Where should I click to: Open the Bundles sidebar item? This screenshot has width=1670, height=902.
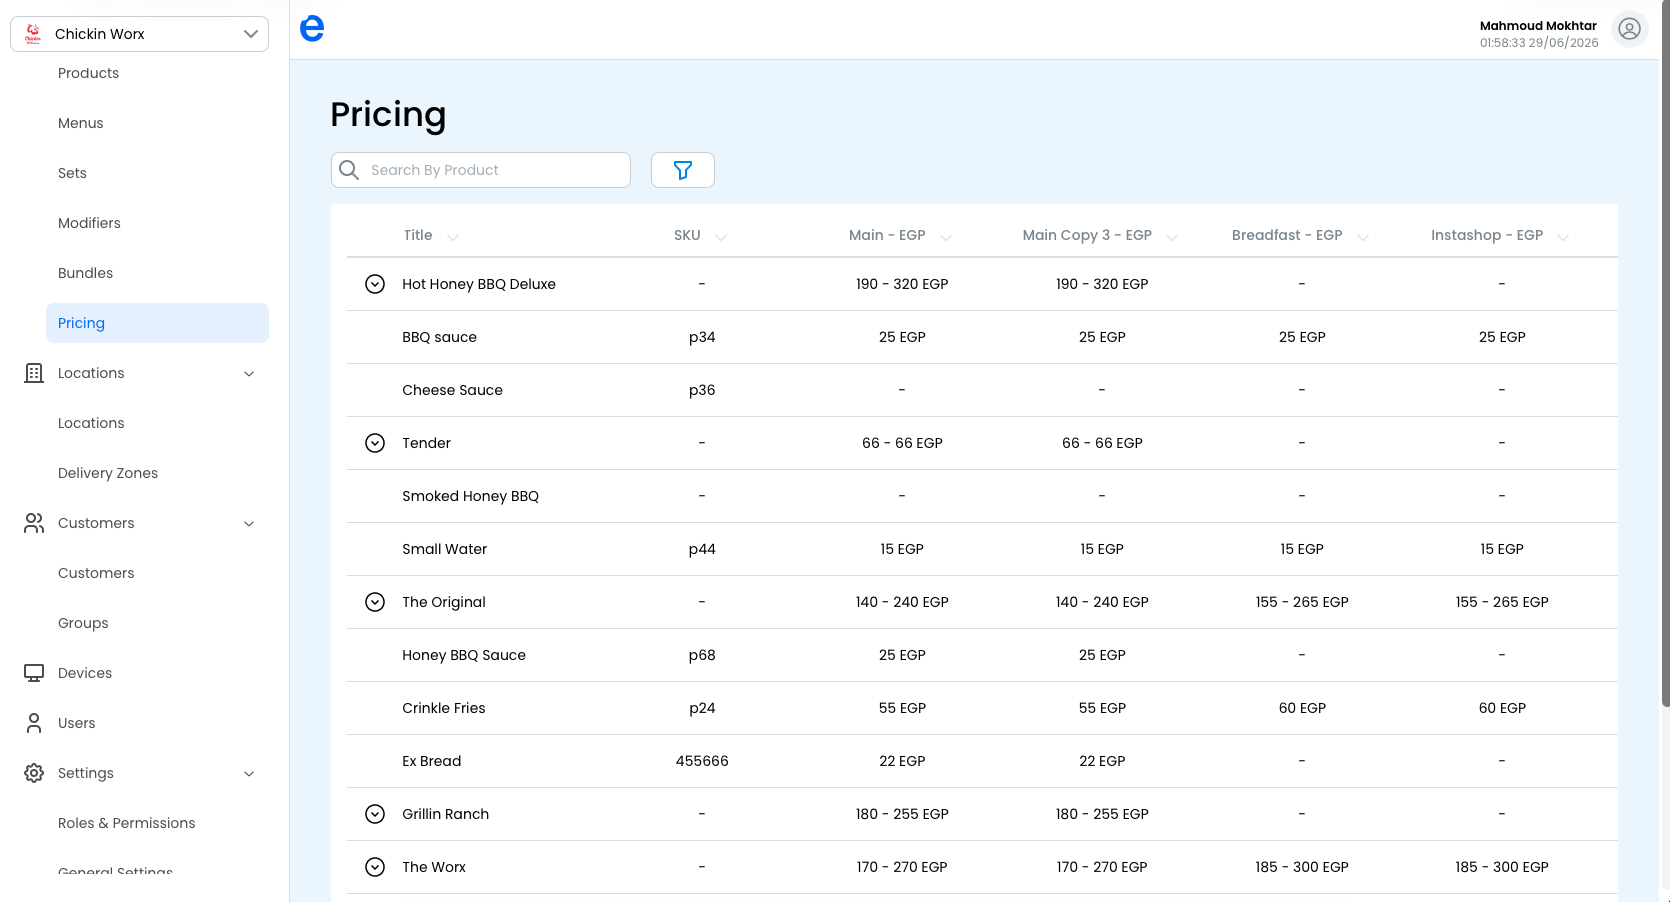pyautogui.click(x=85, y=273)
